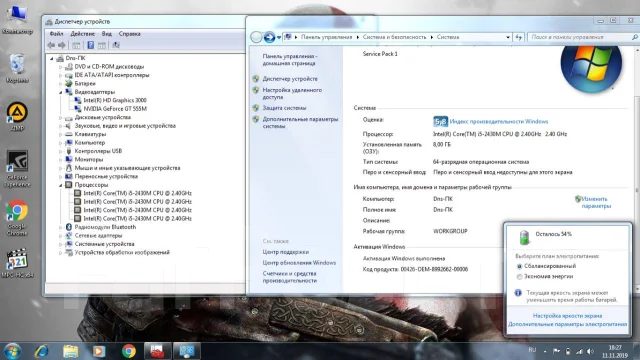Viewport: 640px width, 360px height.
Task: Open MPC-HC x64 desktop shortcut
Action: (17, 263)
